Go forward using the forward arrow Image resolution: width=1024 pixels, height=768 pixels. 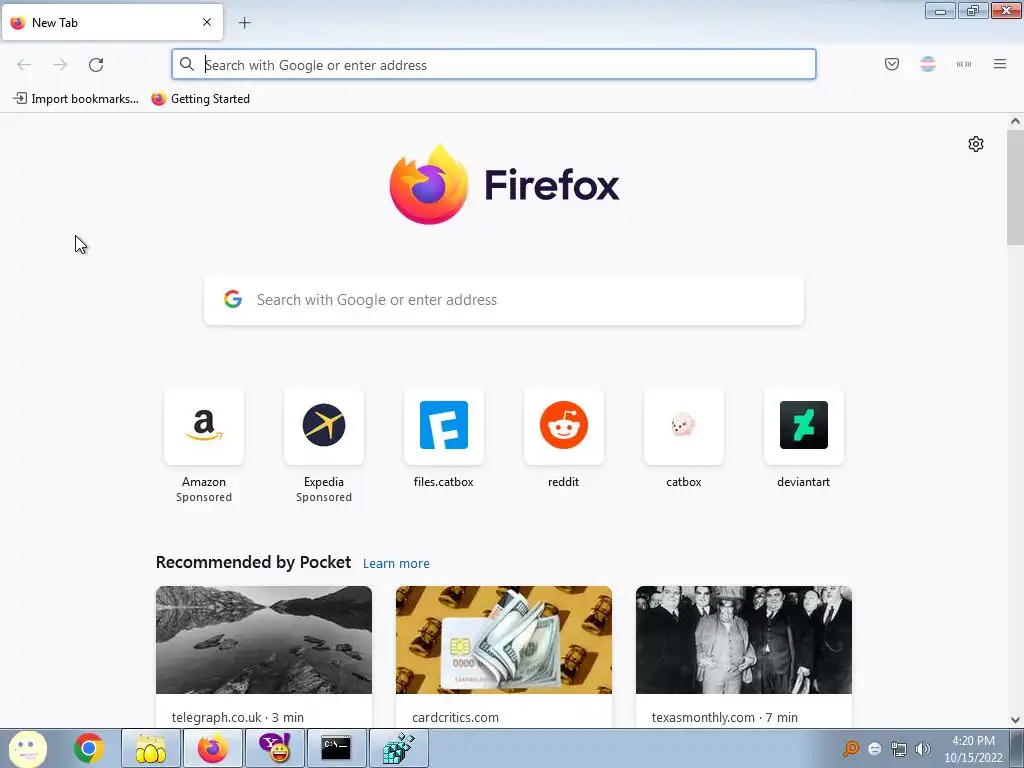click(60, 65)
